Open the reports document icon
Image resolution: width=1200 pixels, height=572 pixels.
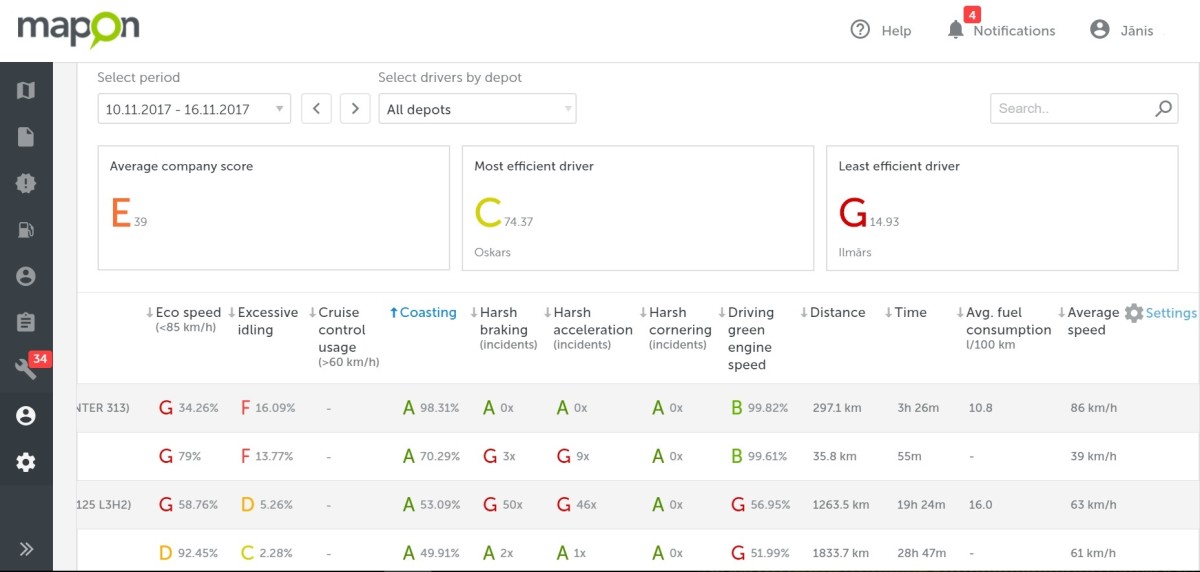(26, 137)
